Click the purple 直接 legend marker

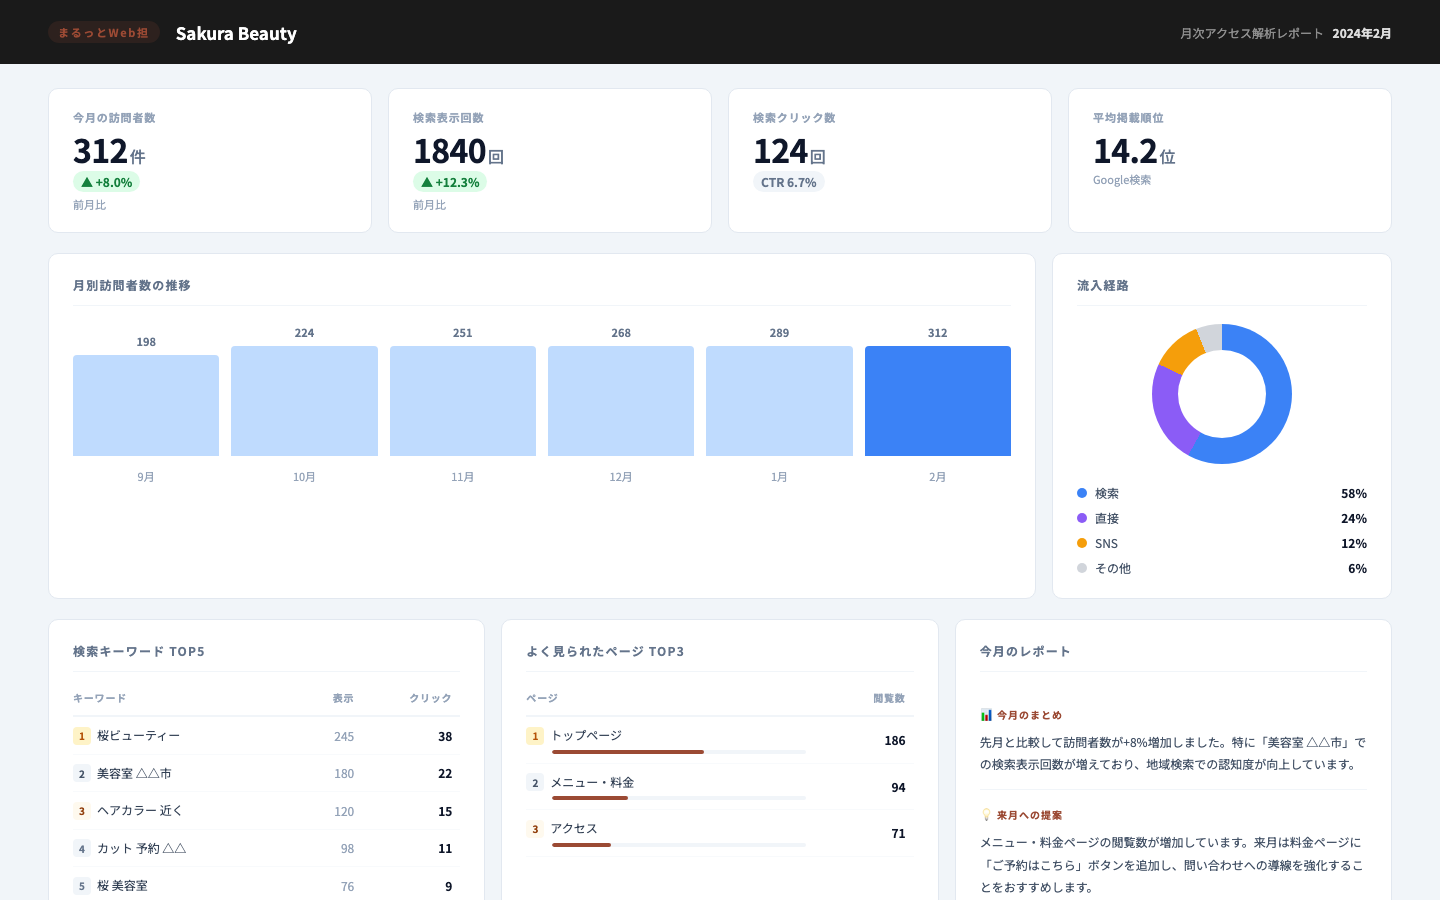pyautogui.click(x=1082, y=518)
